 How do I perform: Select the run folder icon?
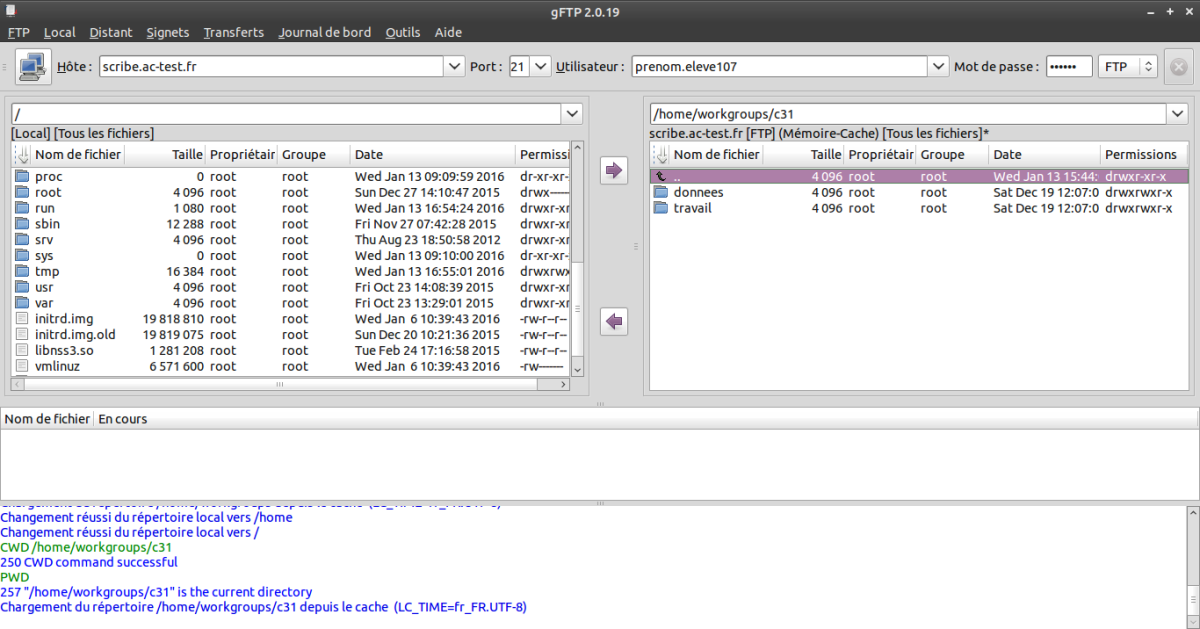point(23,208)
